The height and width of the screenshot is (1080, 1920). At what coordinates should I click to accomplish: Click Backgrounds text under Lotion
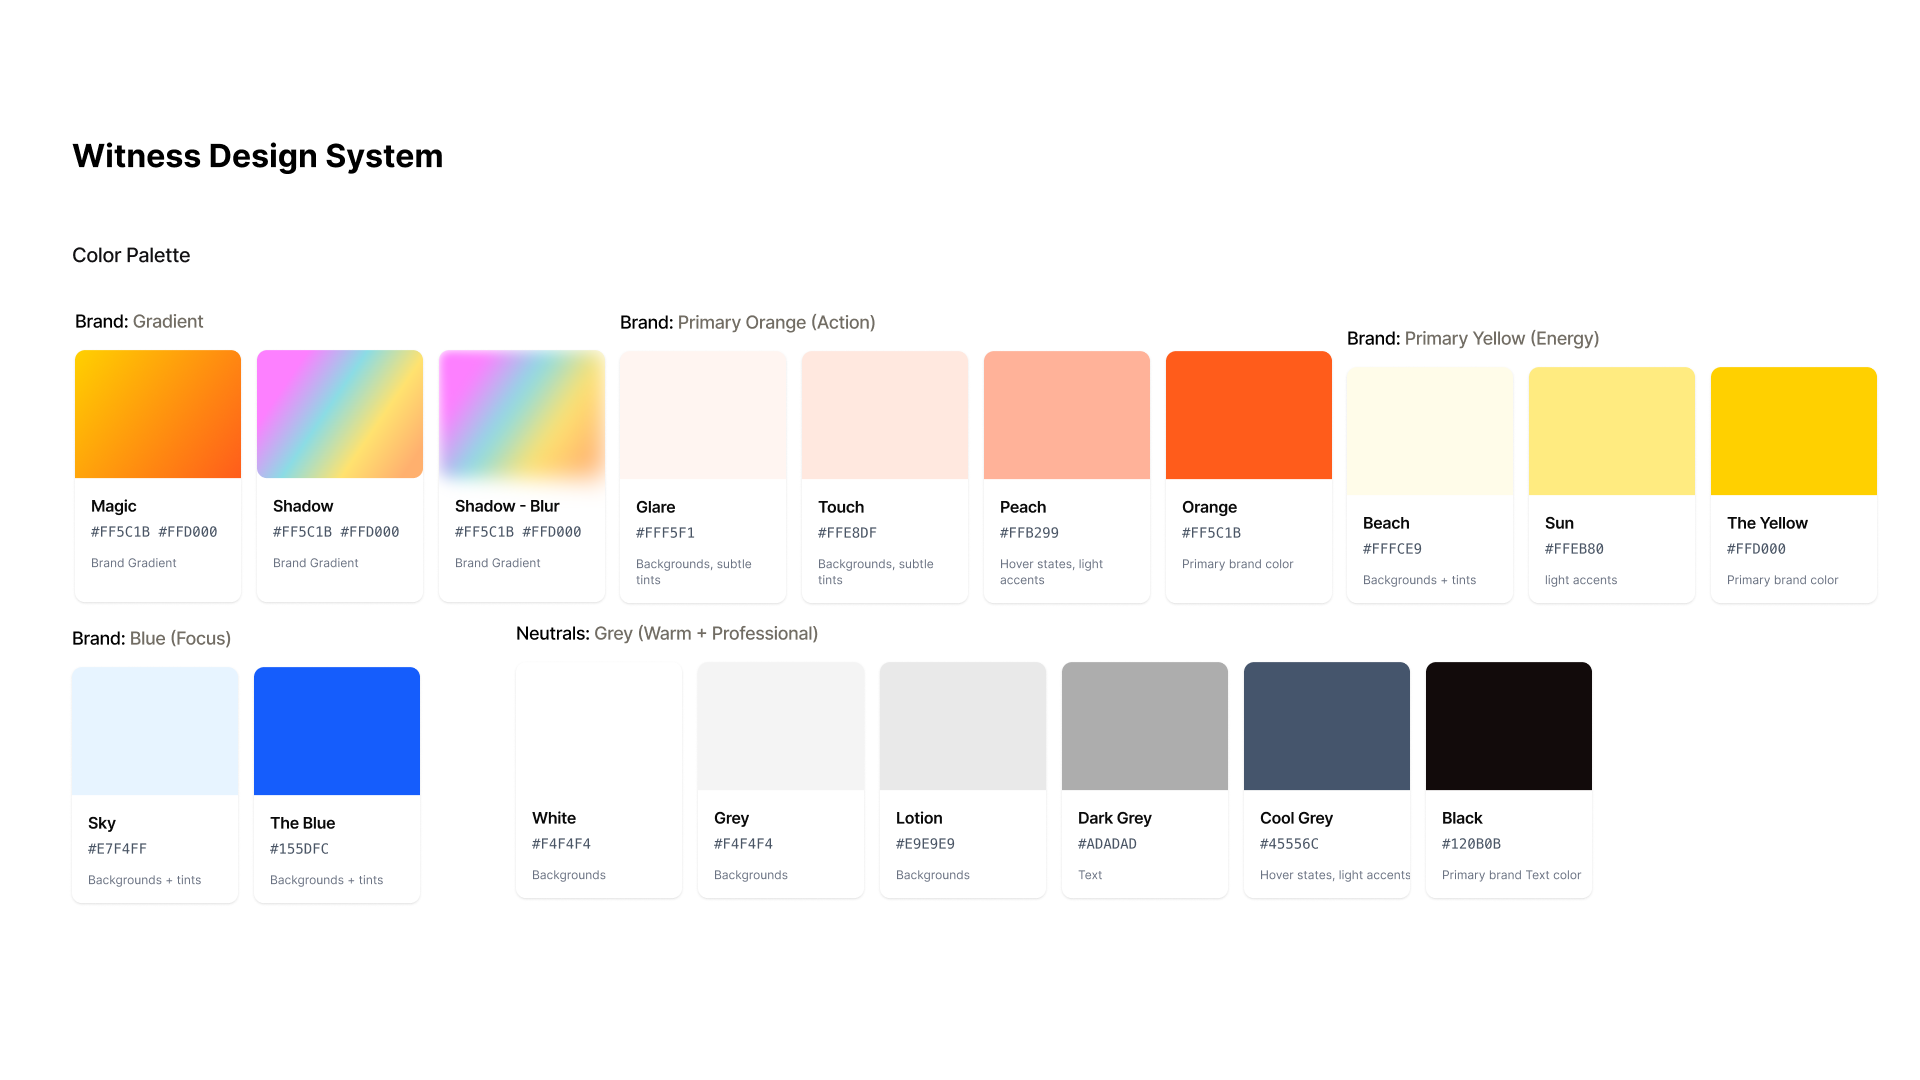pos(933,875)
